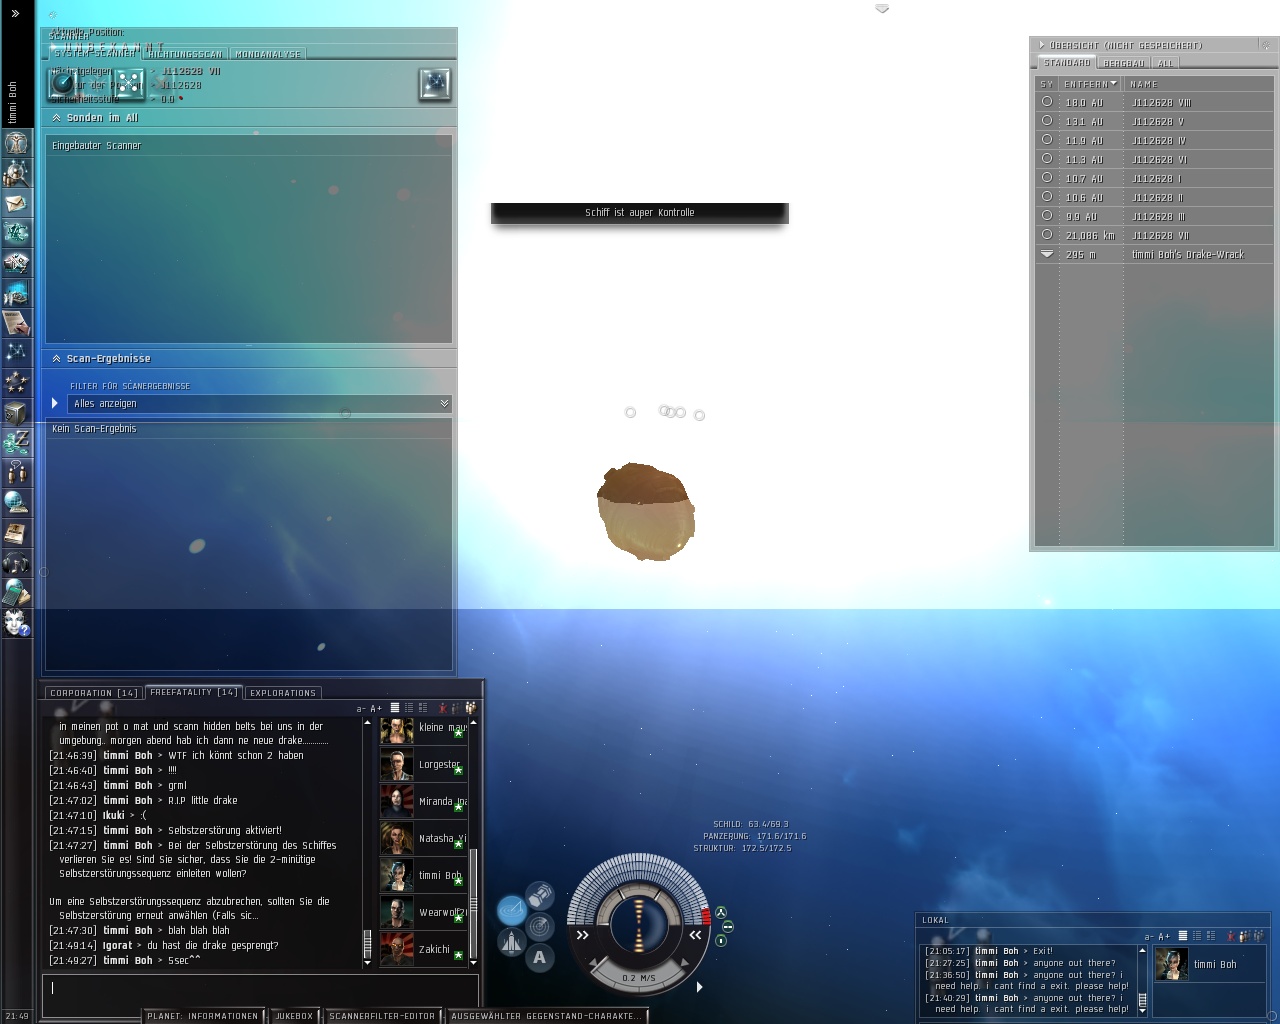Expand the Neocom sidebar with double arrows
The image size is (1280, 1024).
point(15,14)
